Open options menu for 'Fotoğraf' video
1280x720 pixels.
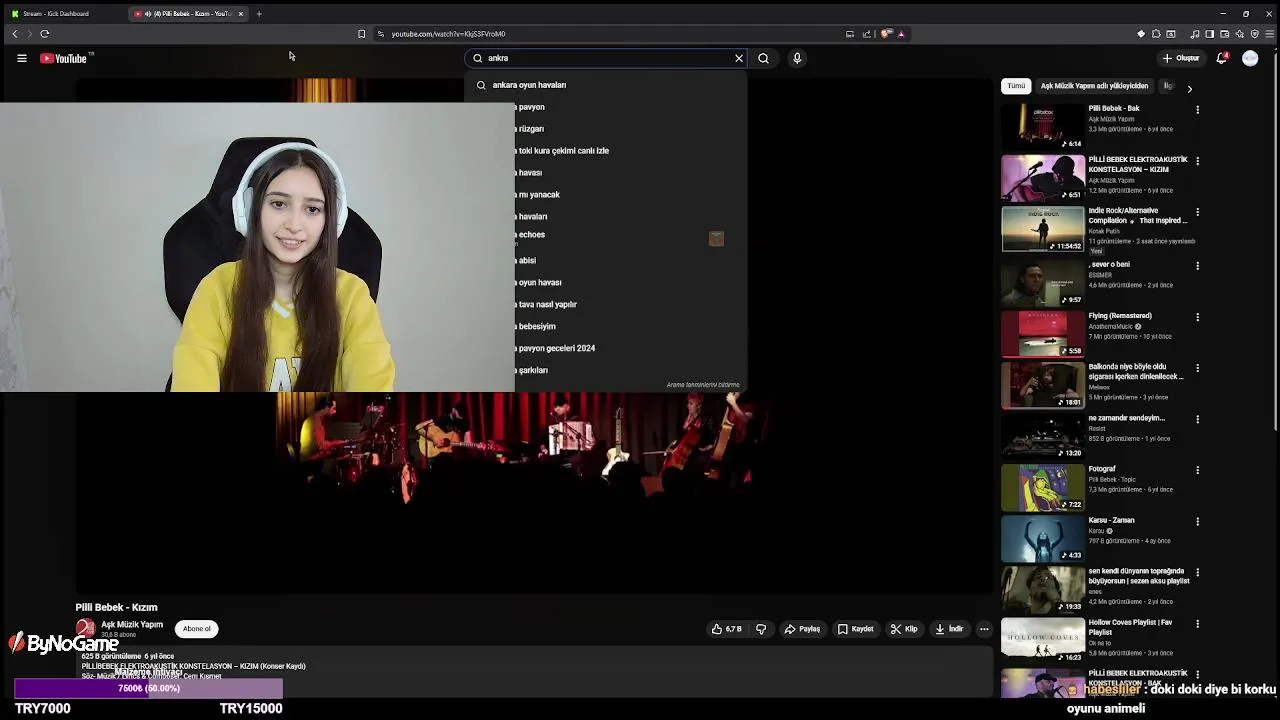(1197, 470)
